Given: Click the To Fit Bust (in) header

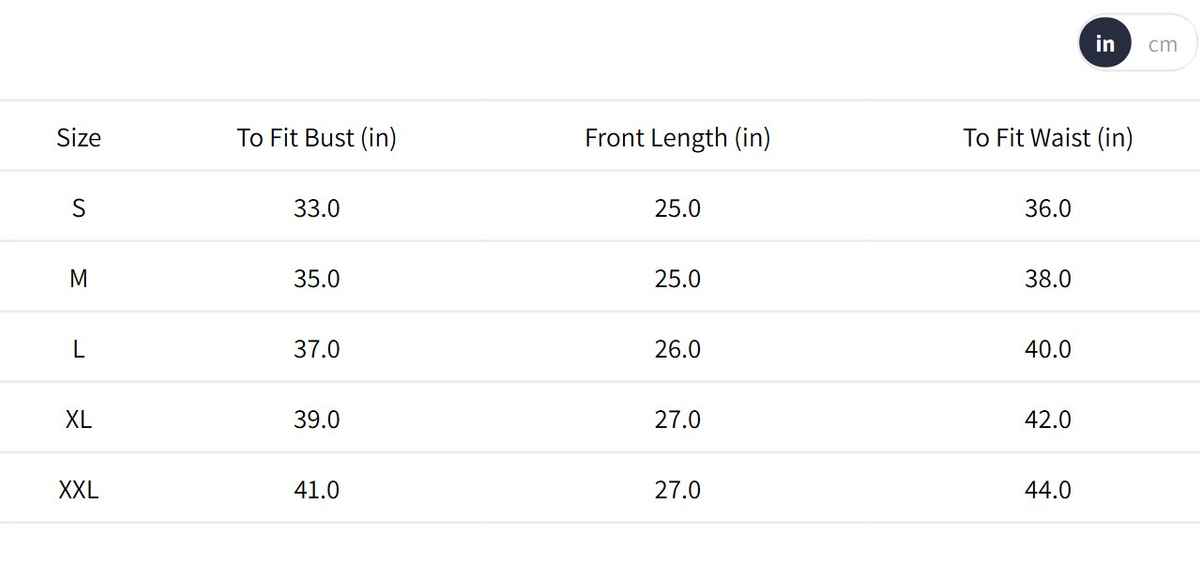Looking at the screenshot, I should click(x=316, y=138).
